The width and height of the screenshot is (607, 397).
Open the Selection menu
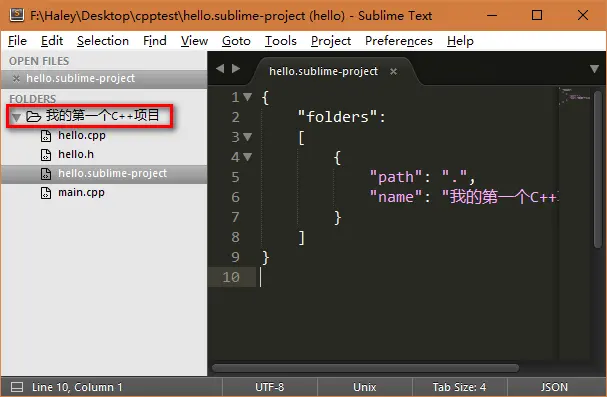[x=103, y=41]
